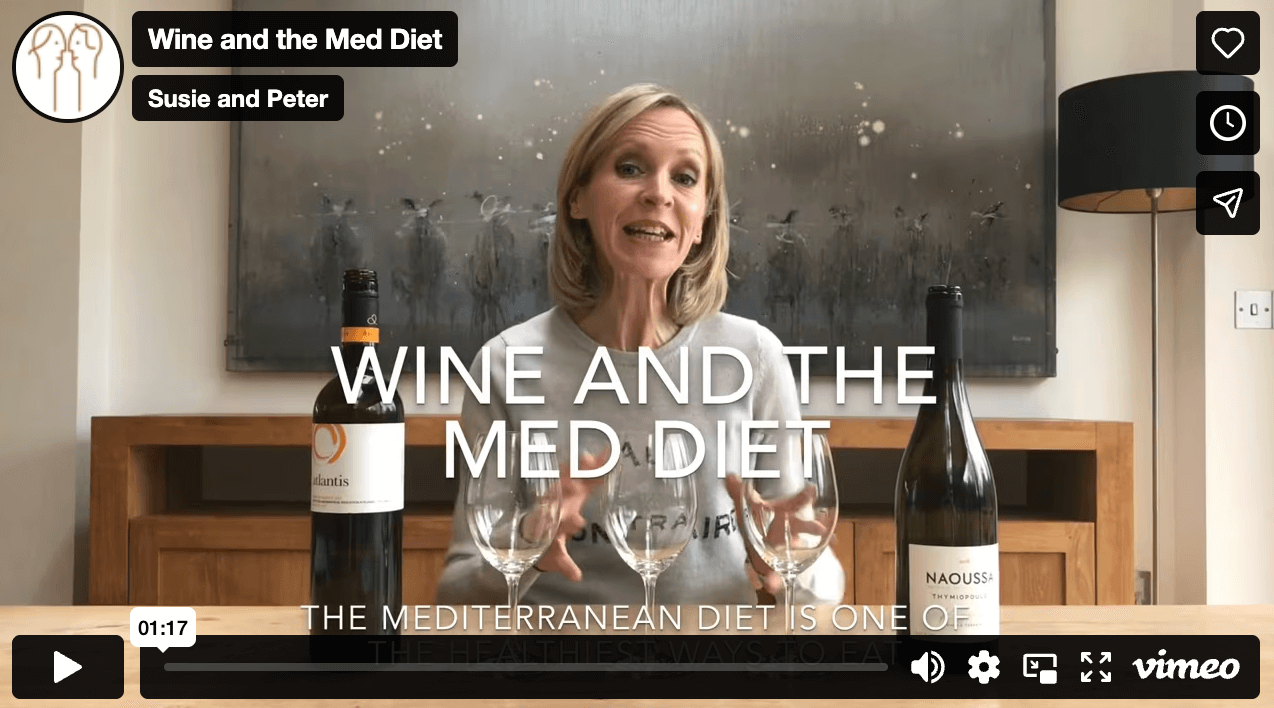Screen dimensions: 1274x708
Task: Open the player settings gear
Action: (x=984, y=666)
